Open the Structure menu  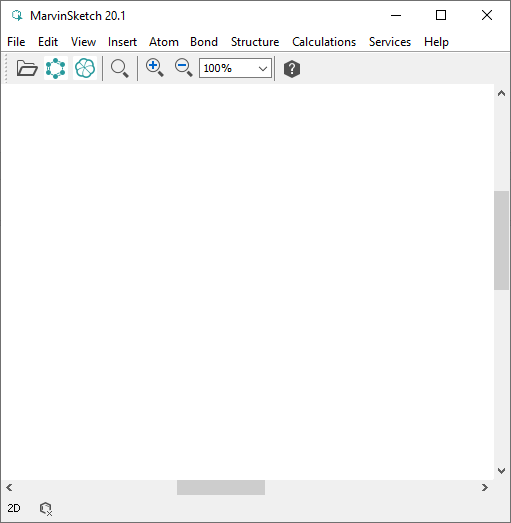point(255,42)
